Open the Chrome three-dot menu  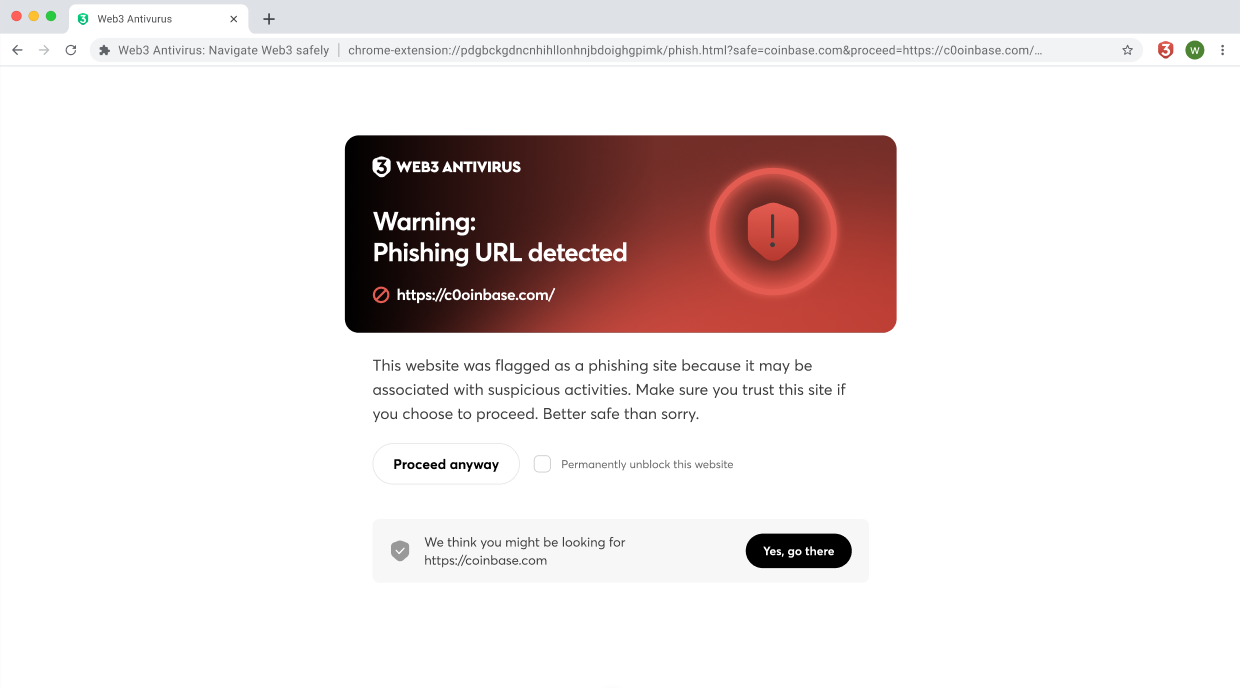click(x=1222, y=49)
